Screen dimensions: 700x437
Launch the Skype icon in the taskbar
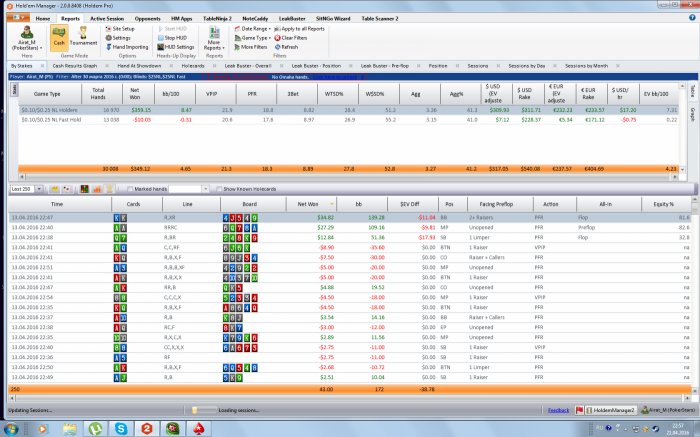pyautogui.click(x=121, y=429)
